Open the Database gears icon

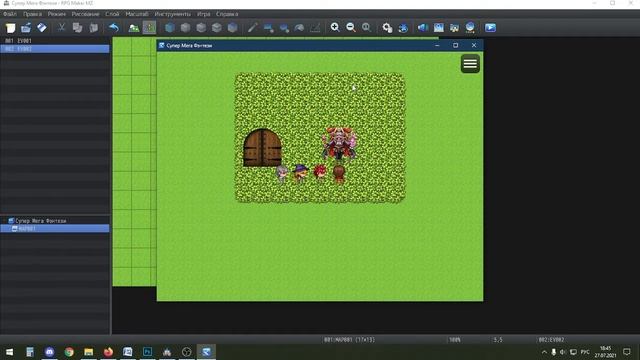click(x=387, y=27)
